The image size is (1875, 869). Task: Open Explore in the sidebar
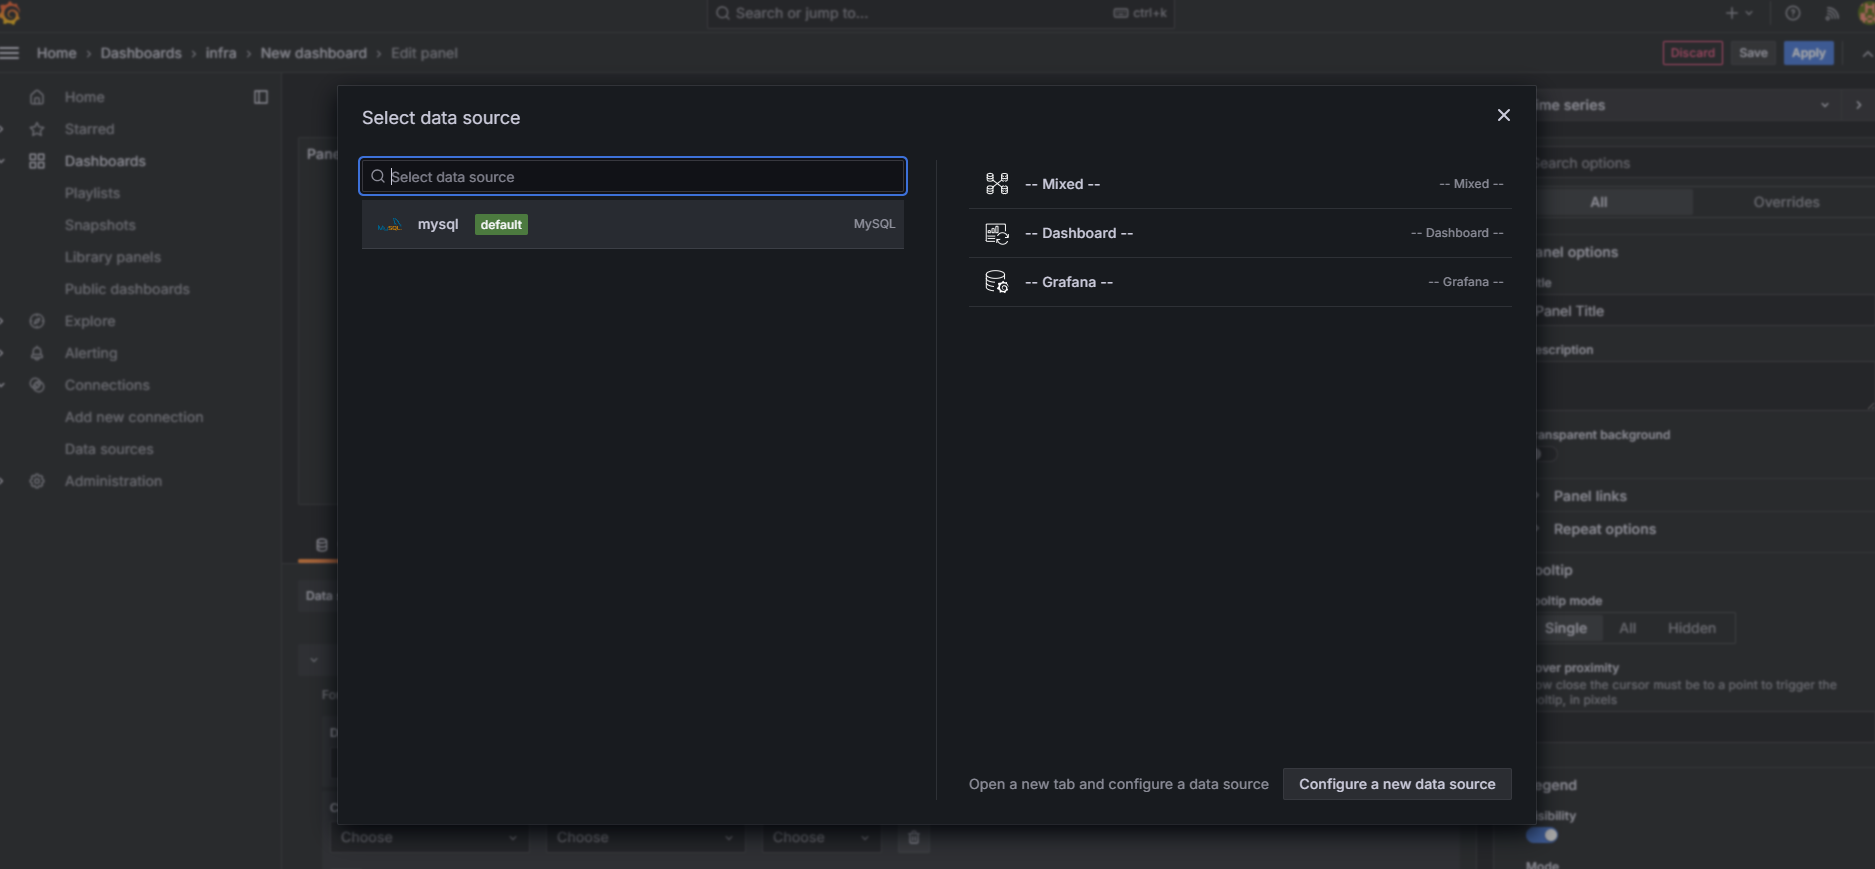[x=90, y=321]
